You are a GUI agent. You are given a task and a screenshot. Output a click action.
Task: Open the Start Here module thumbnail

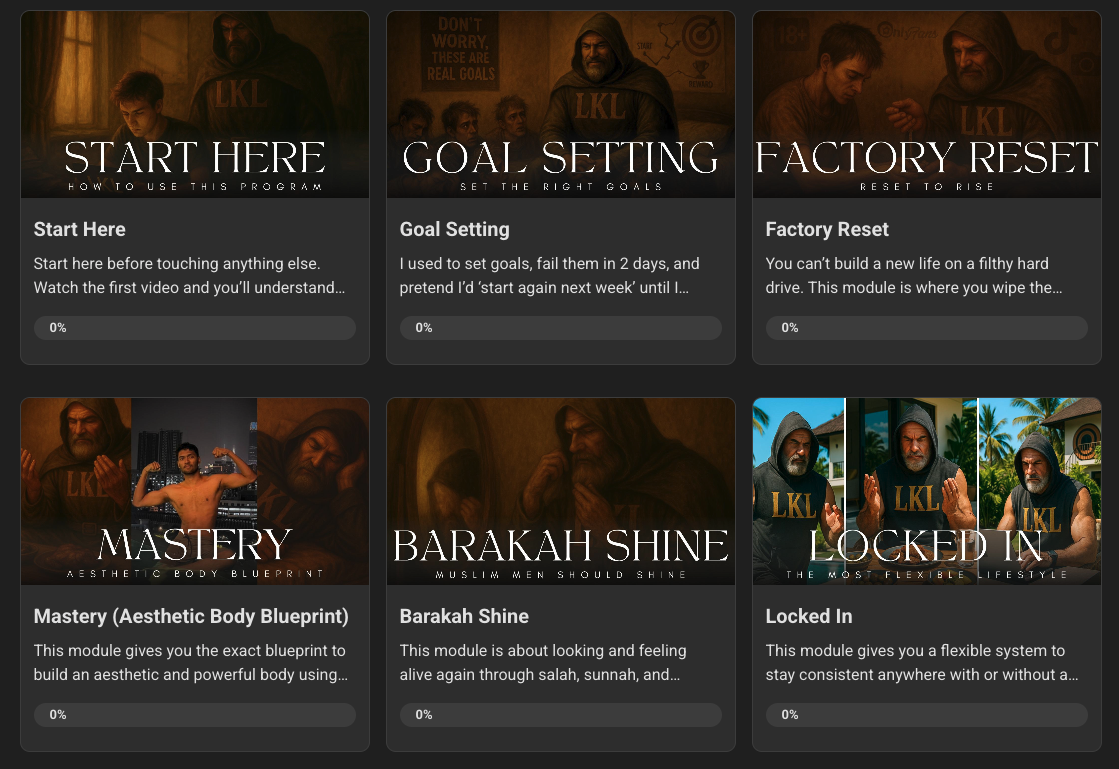point(195,104)
